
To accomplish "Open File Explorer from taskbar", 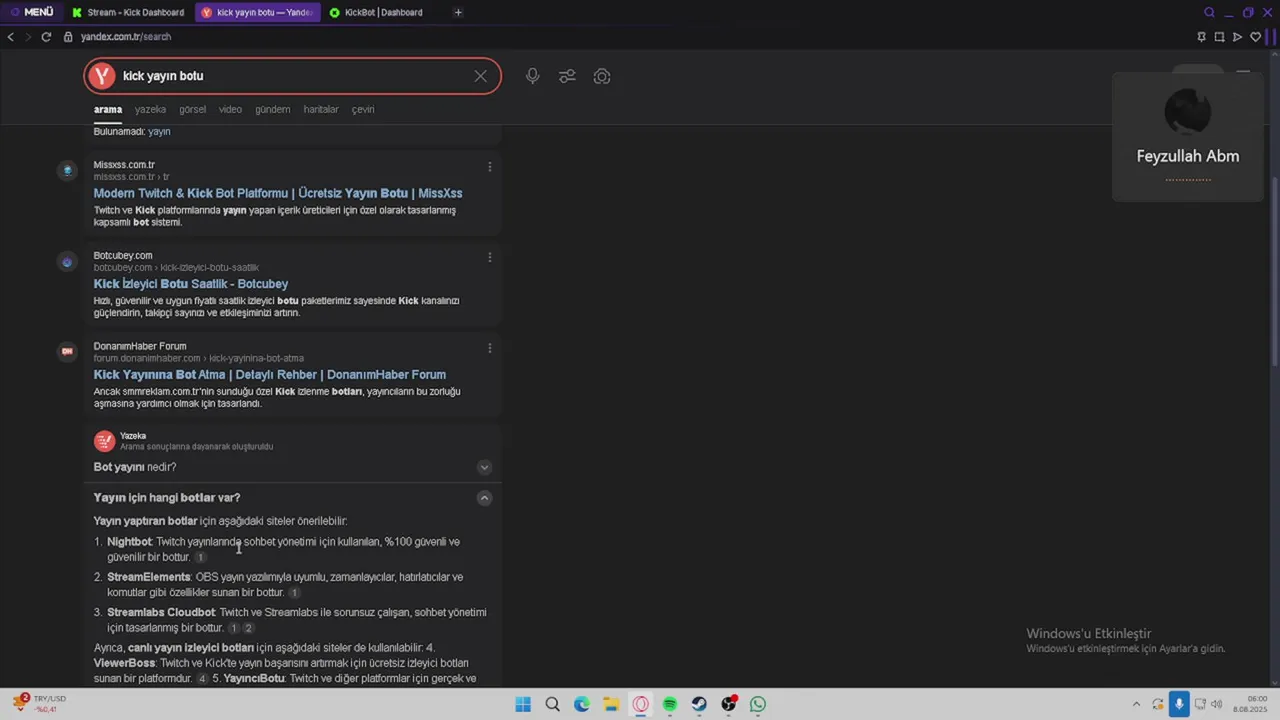I will tap(611, 704).
